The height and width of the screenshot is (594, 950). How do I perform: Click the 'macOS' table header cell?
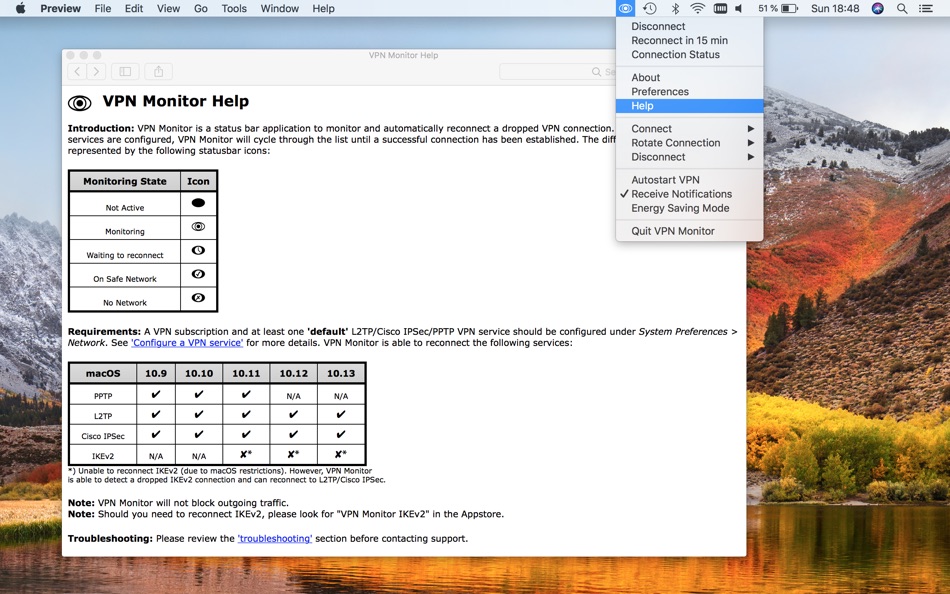103,373
